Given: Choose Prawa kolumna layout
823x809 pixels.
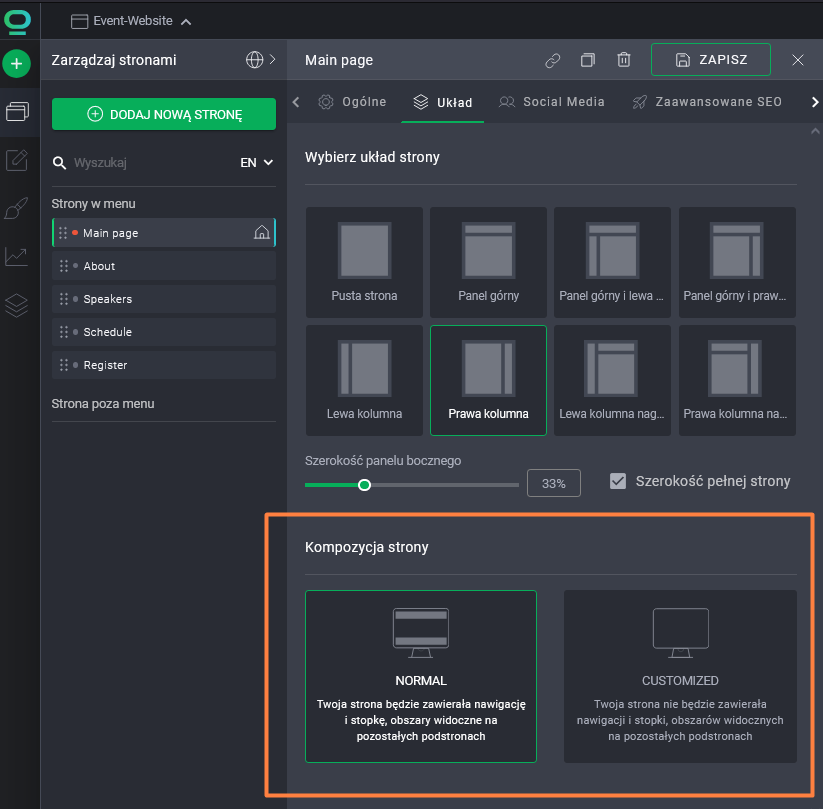Looking at the screenshot, I should coord(488,381).
